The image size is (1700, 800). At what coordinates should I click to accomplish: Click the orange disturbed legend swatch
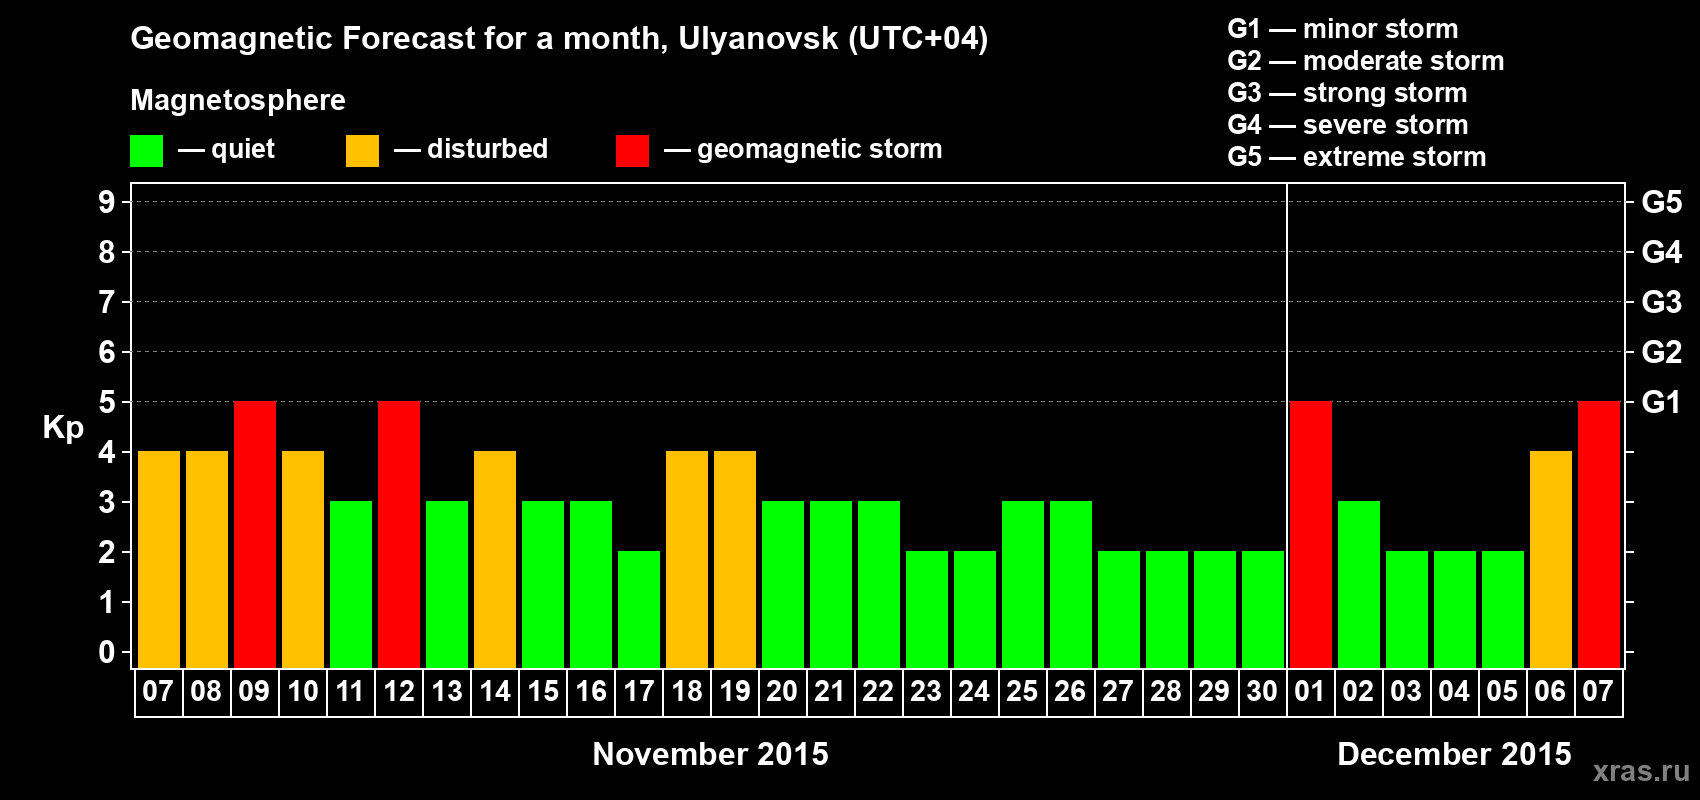[x=362, y=151]
